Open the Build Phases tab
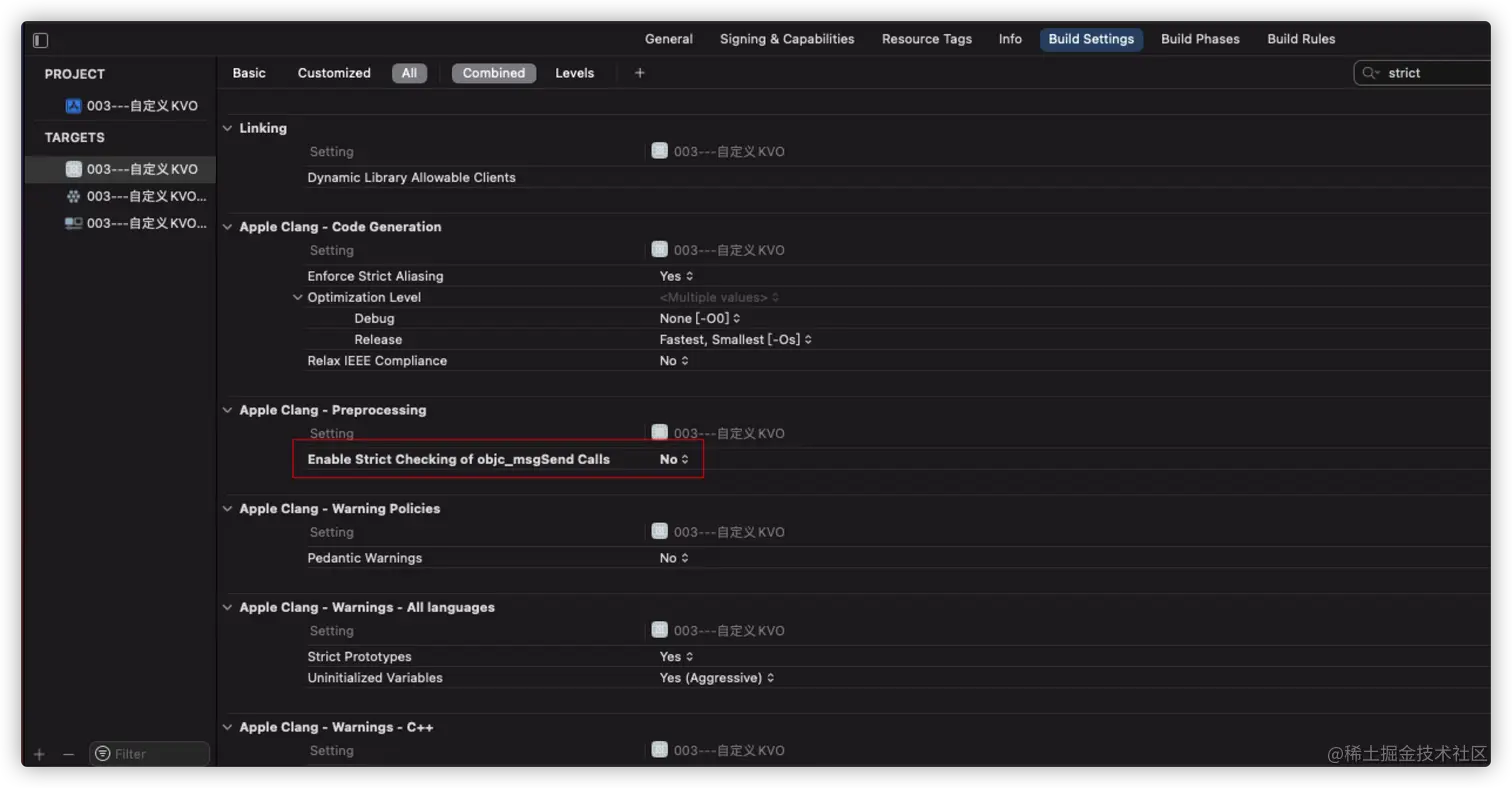 coord(1200,39)
